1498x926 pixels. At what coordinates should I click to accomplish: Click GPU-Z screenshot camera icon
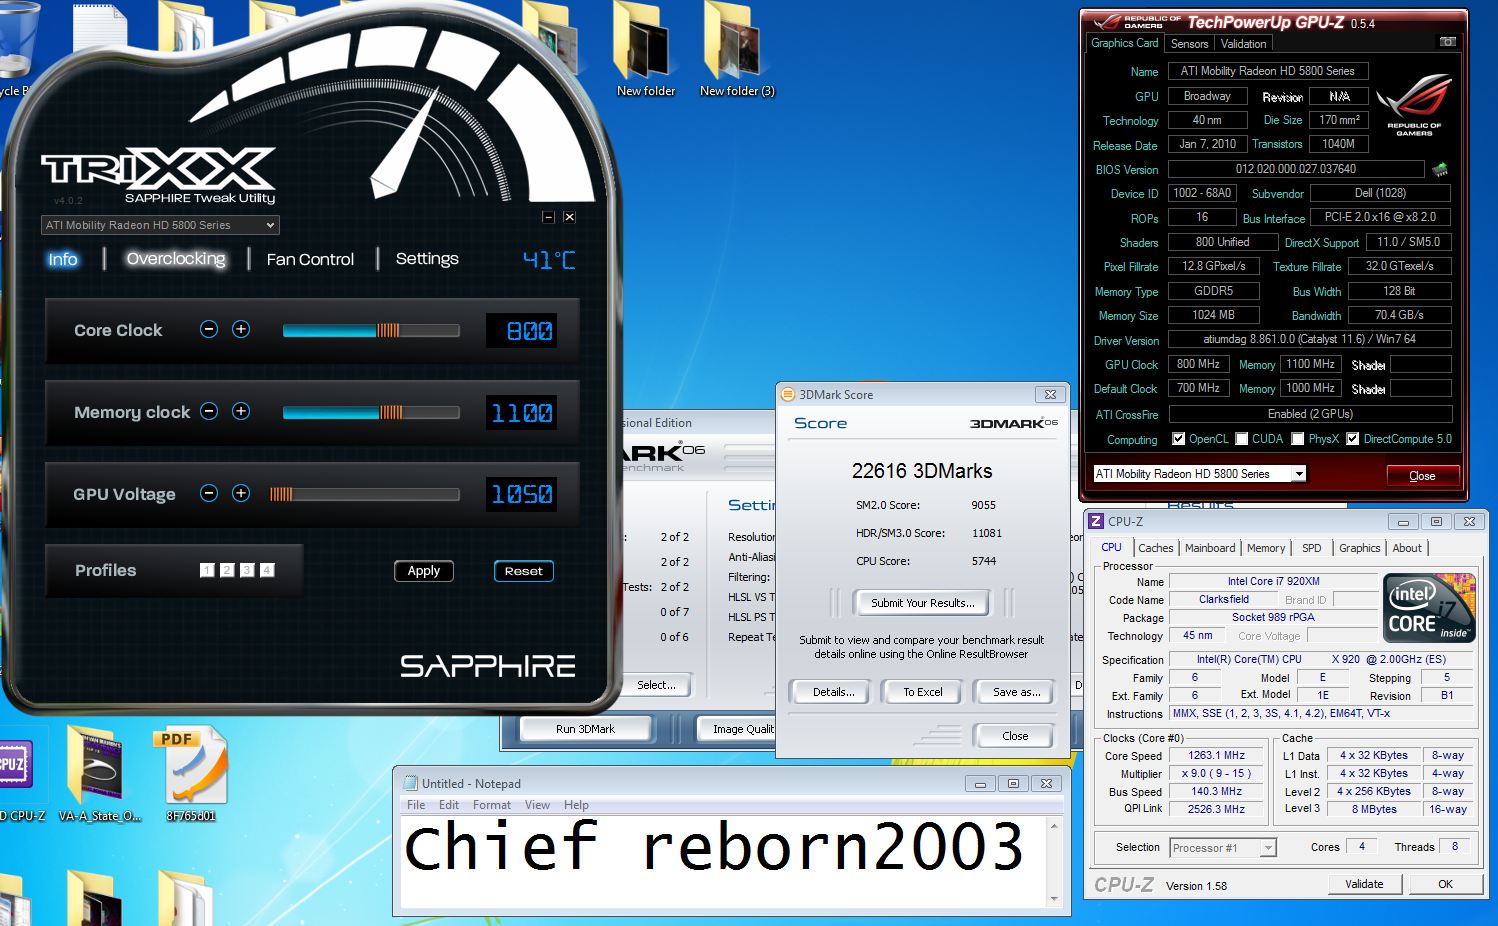coord(1447,42)
